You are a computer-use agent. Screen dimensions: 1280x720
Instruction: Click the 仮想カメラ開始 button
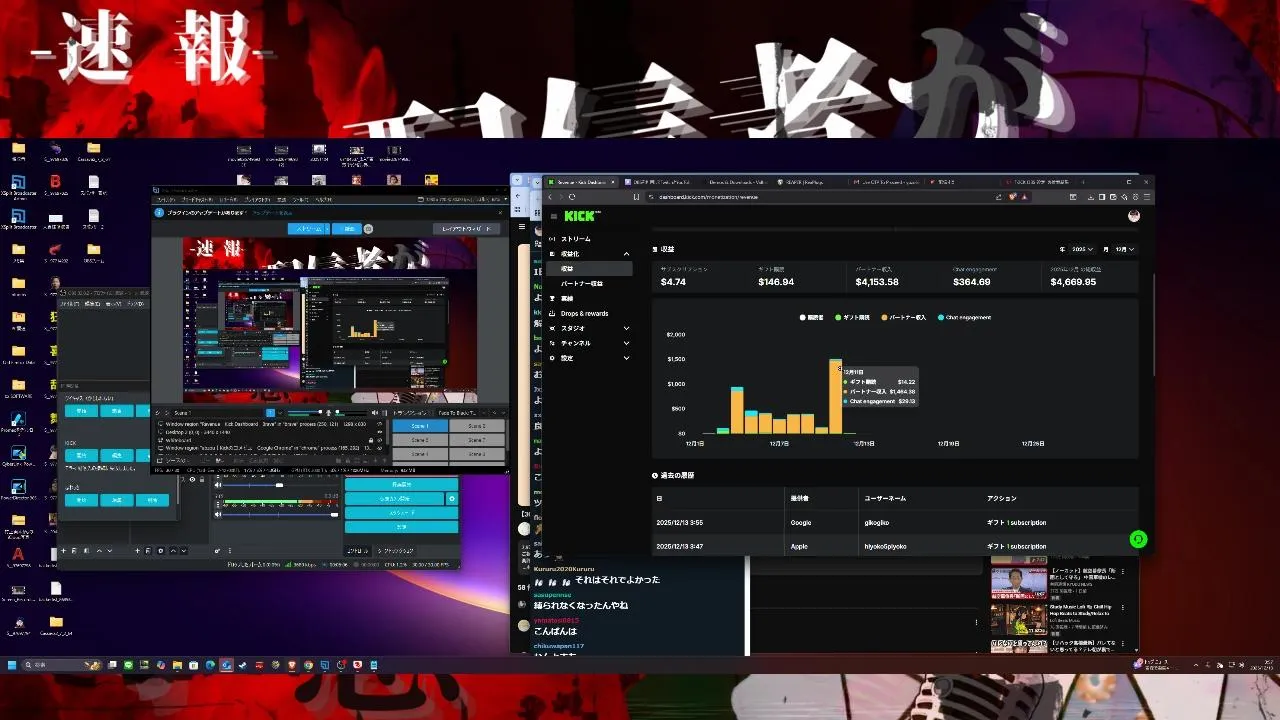[394, 498]
